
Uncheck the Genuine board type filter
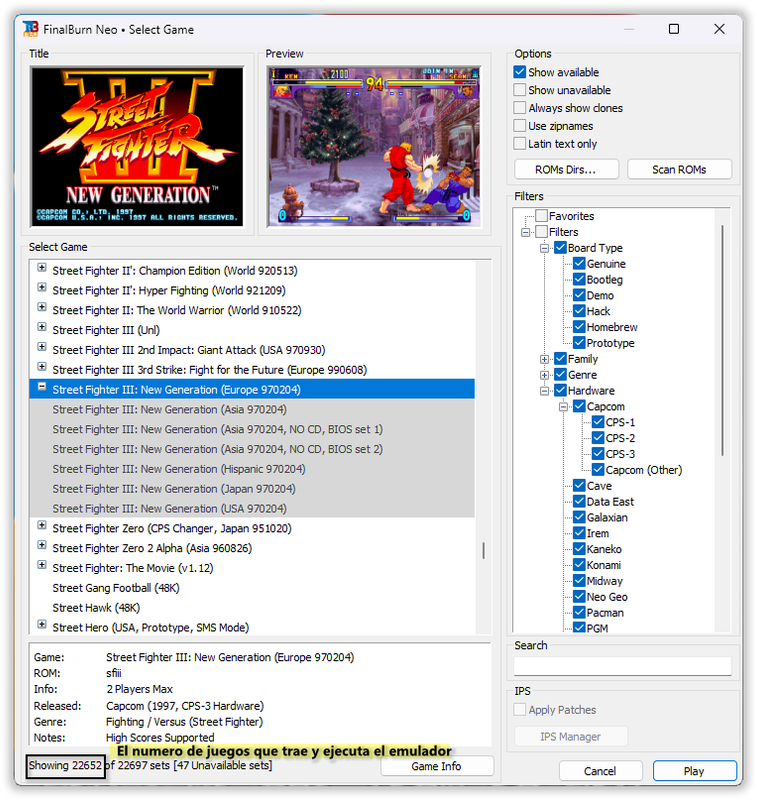click(x=579, y=263)
